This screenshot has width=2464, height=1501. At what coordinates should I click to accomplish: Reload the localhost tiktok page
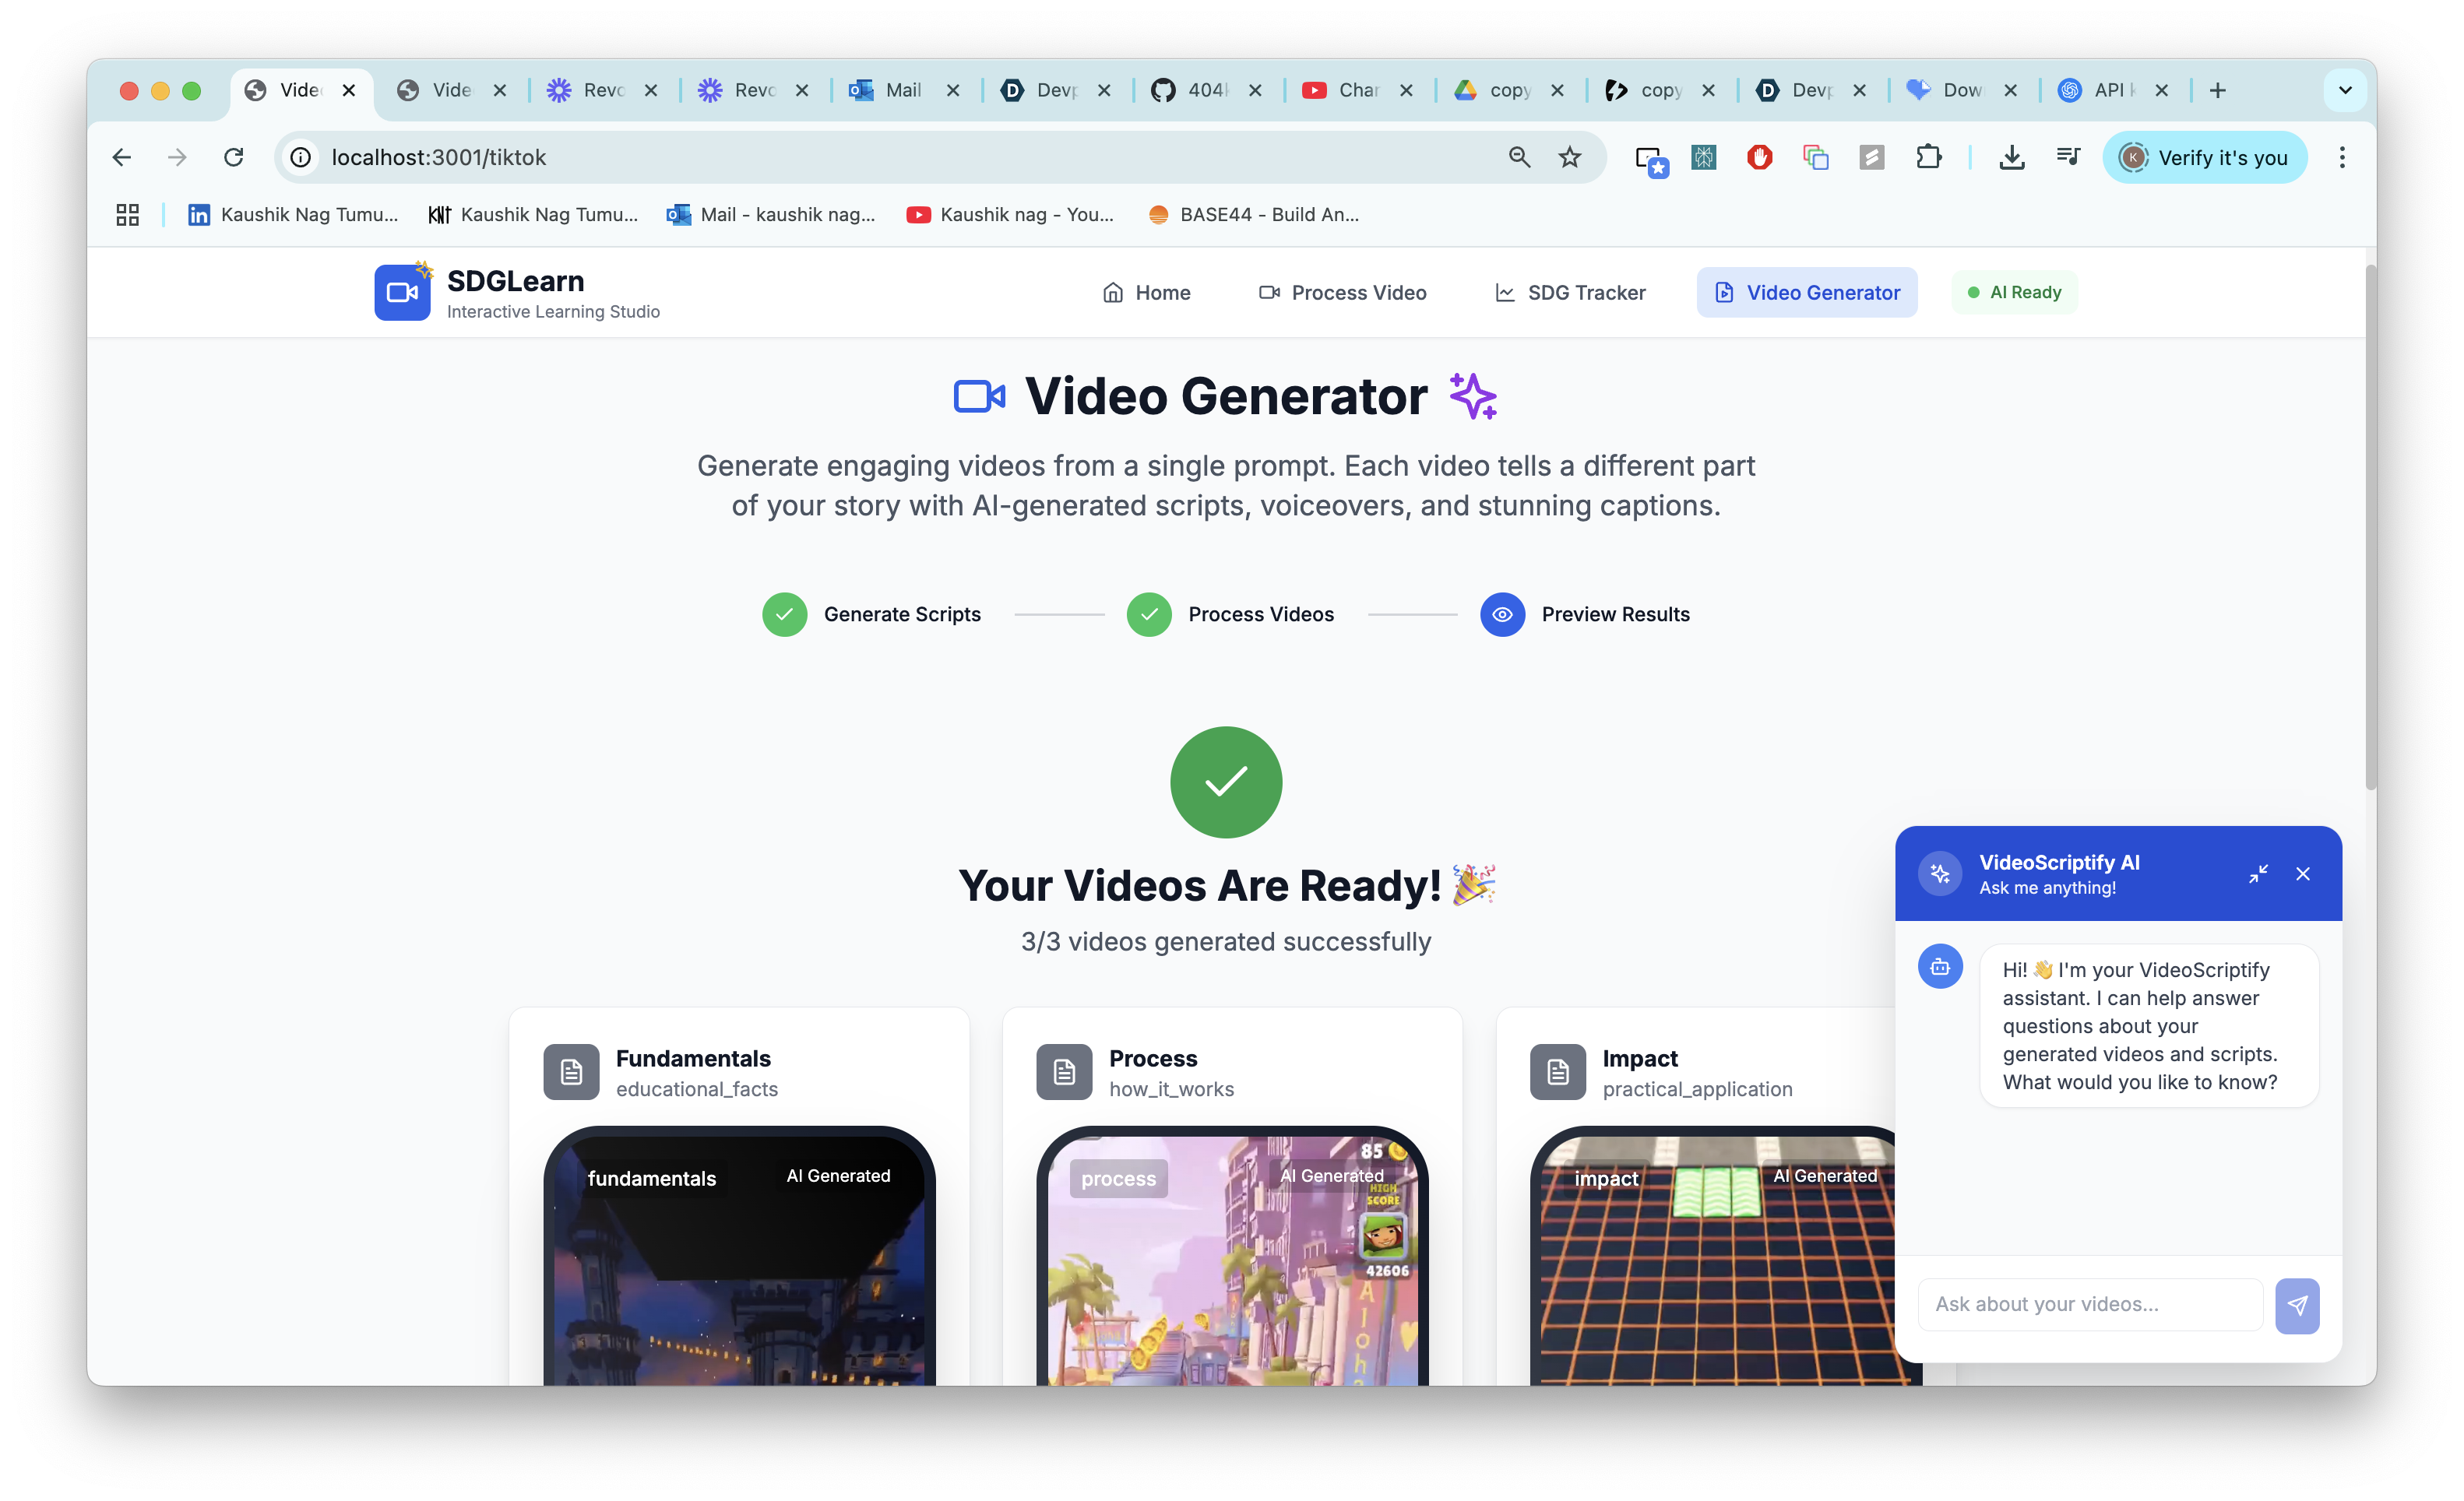[233, 157]
